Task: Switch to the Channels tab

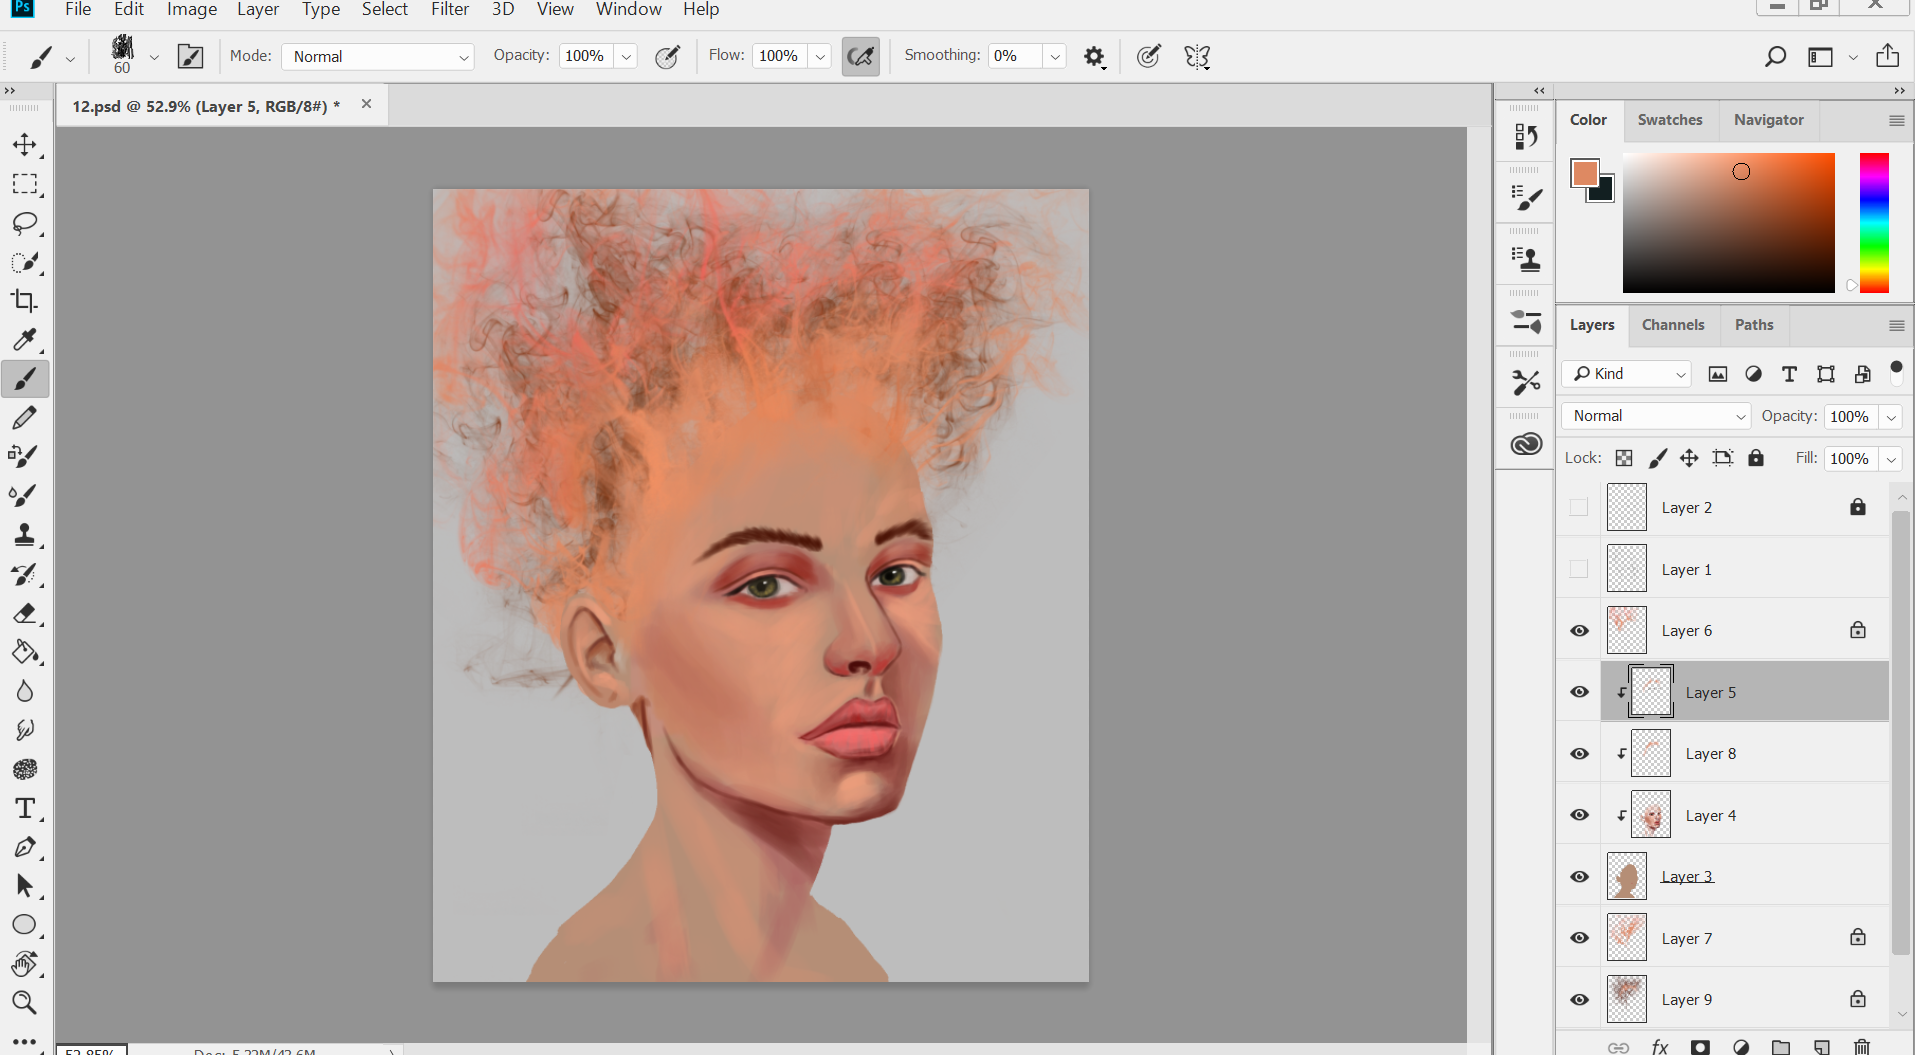Action: 1672,325
